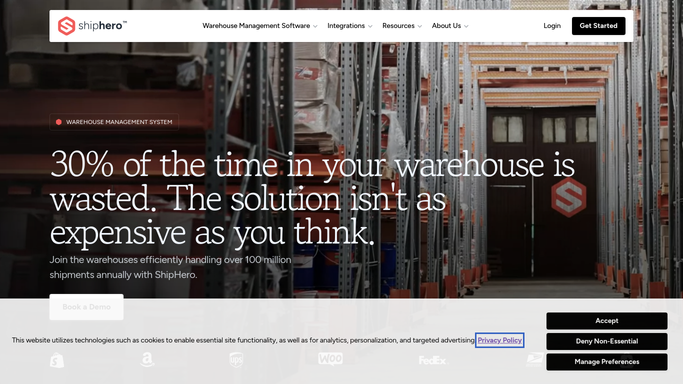Open the Login link
683x384 pixels.
[x=552, y=26]
